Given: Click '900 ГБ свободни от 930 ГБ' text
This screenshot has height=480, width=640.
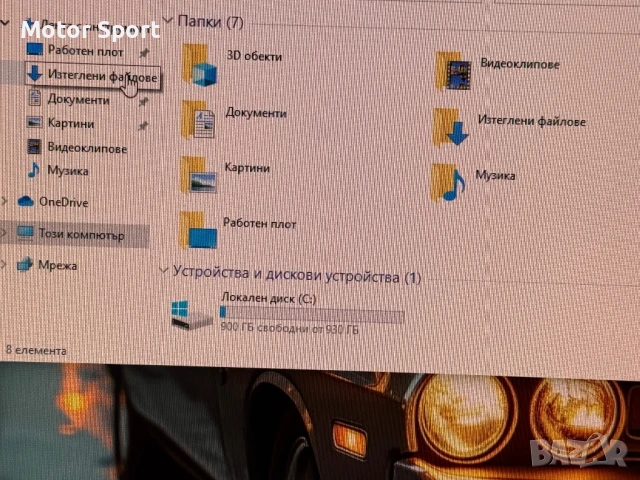Looking at the screenshot, I should point(289,328).
